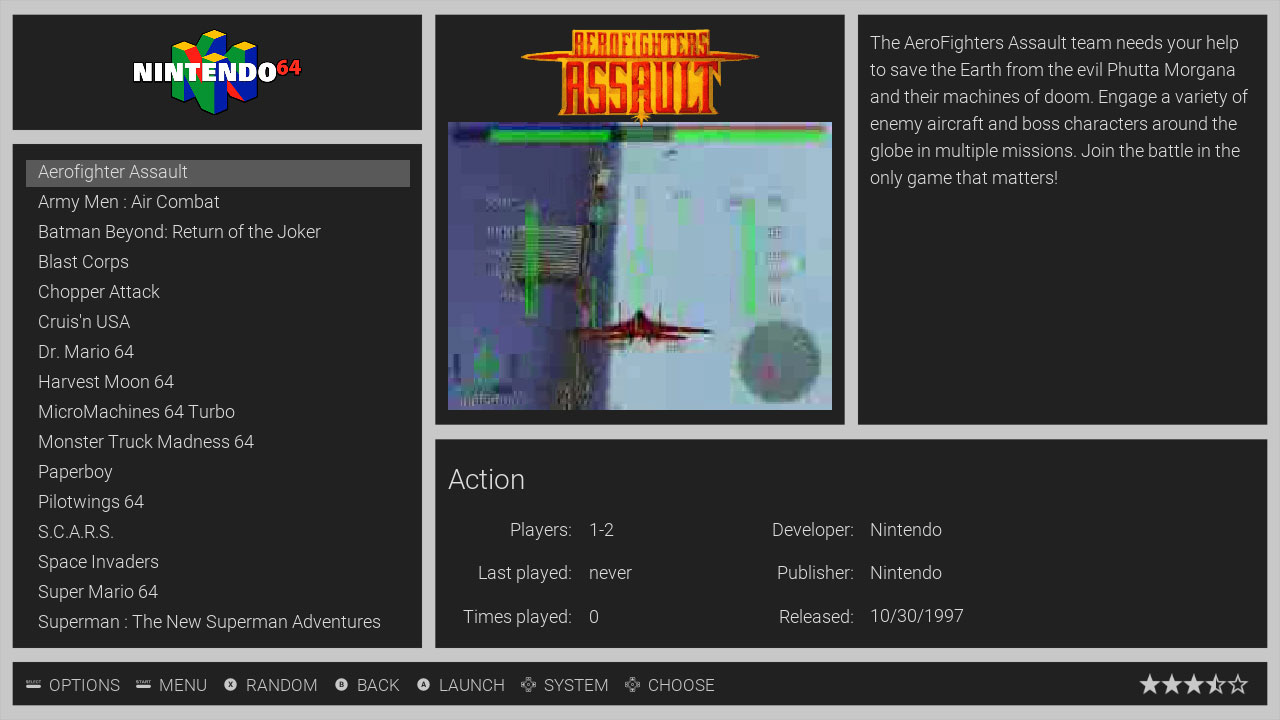Click the D-pad icon beside SYSTEM
Screen dimensions: 1280x720
[x=529, y=685]
